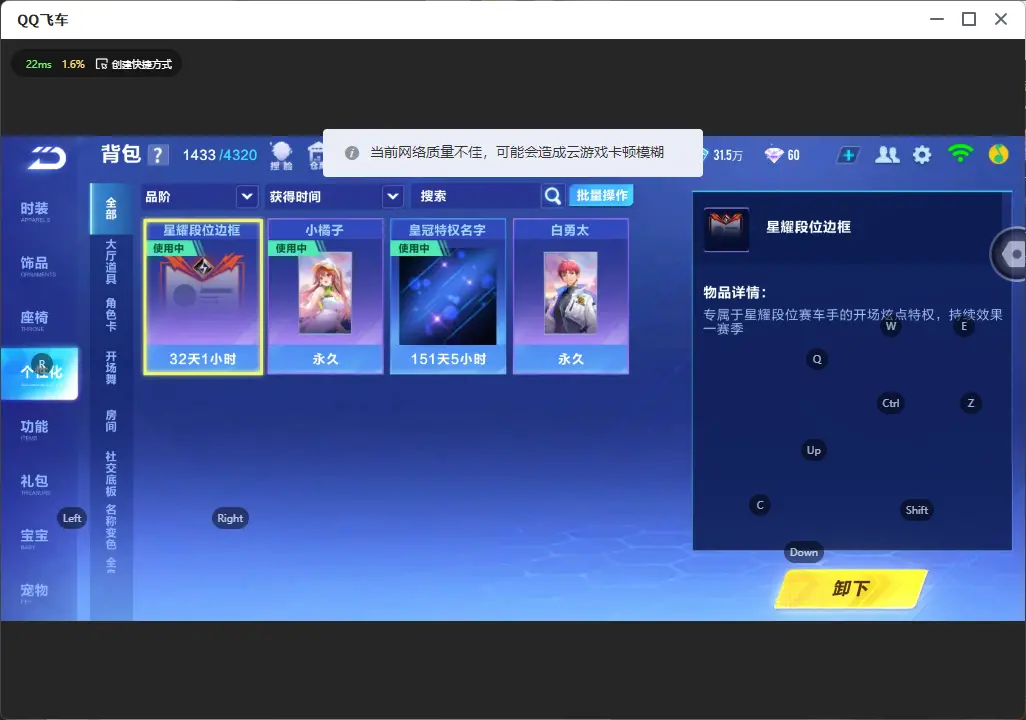Viewport: 1026px width, 720px height.
Task: Tap the Down virtual key overlay
Action: (804, 552)
